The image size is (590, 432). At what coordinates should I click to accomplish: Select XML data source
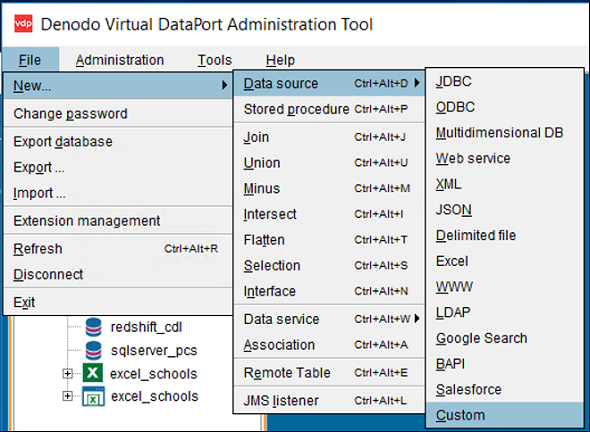point(505,184)
